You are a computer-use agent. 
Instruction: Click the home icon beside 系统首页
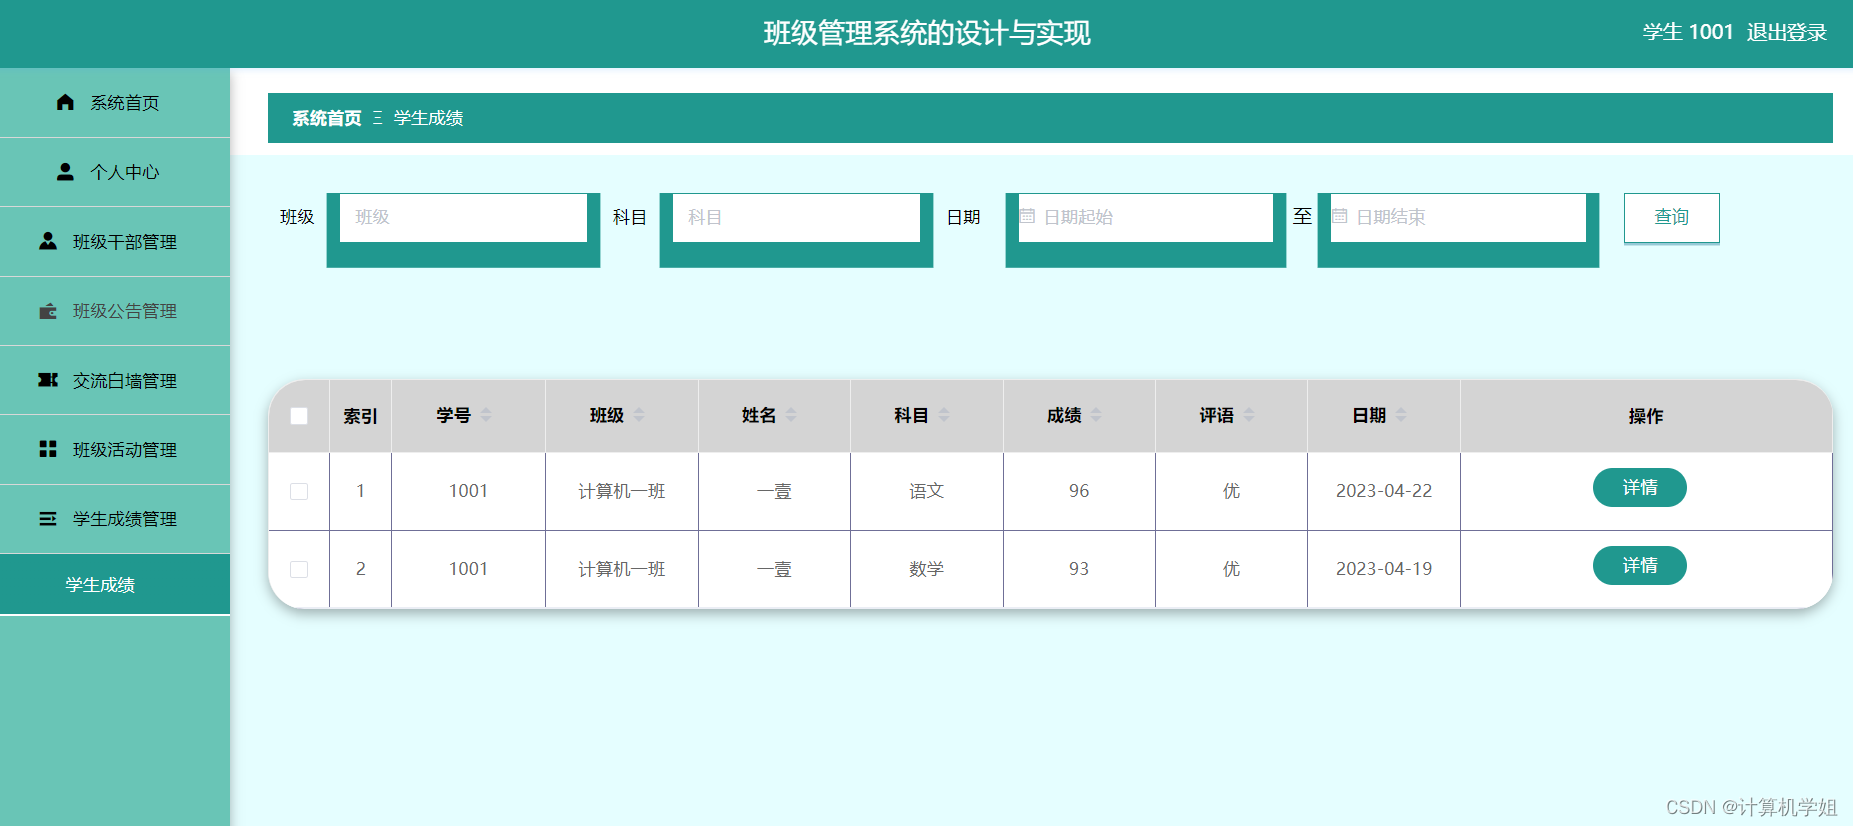66,102
